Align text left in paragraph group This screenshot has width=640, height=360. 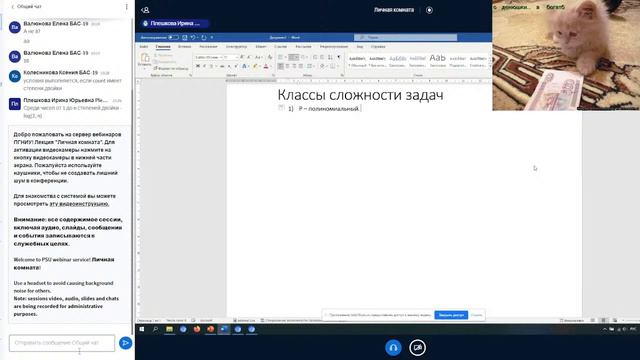coord(280,66)
